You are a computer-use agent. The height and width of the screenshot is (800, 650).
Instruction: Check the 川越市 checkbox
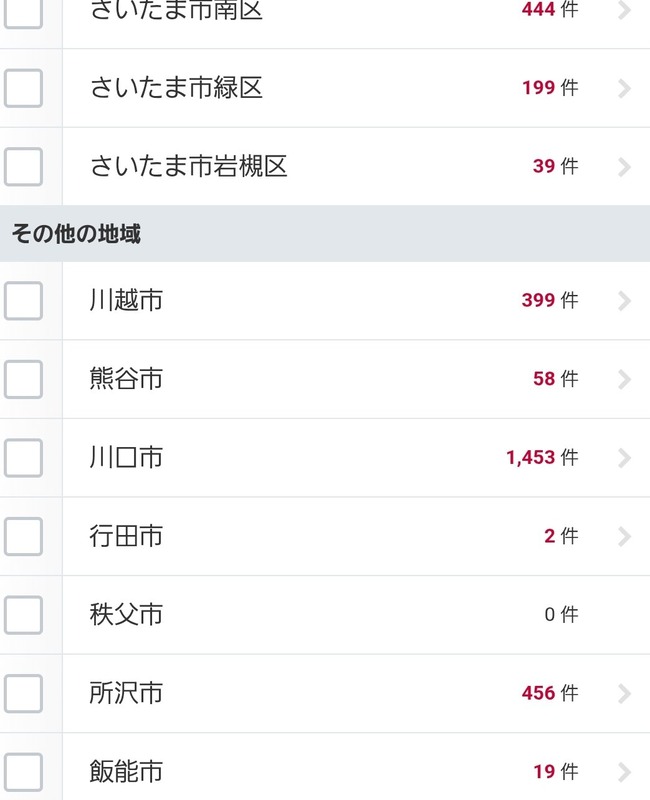pos(24,300)
